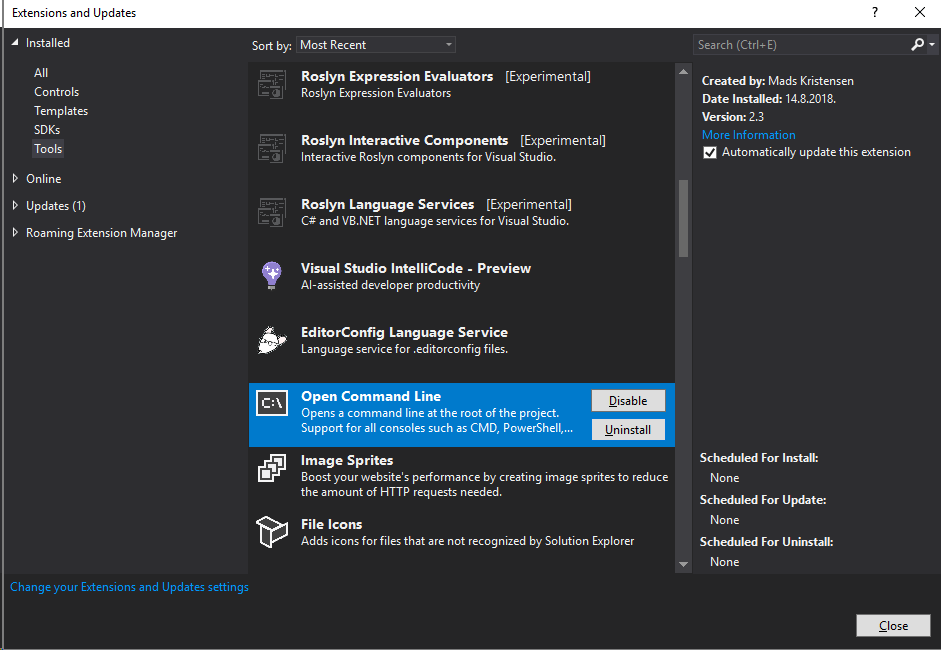Click the Created by: Mads Kristensen text
943x650 pixels.
click(778, 81)
